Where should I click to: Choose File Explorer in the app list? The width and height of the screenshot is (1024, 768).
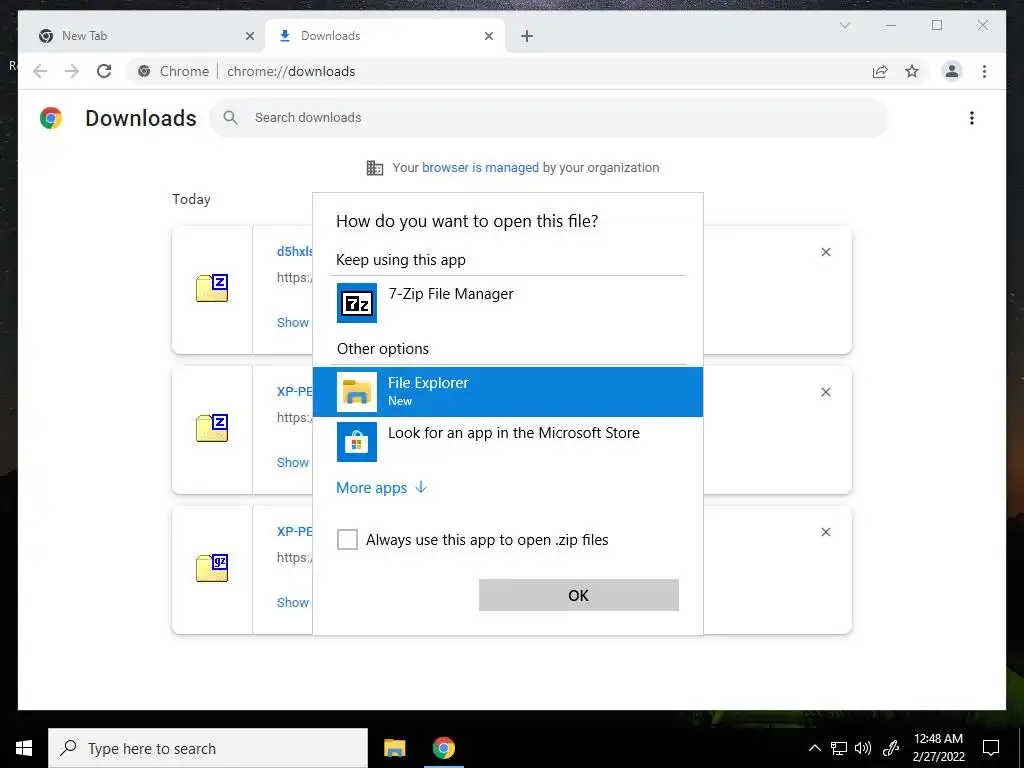507,392
